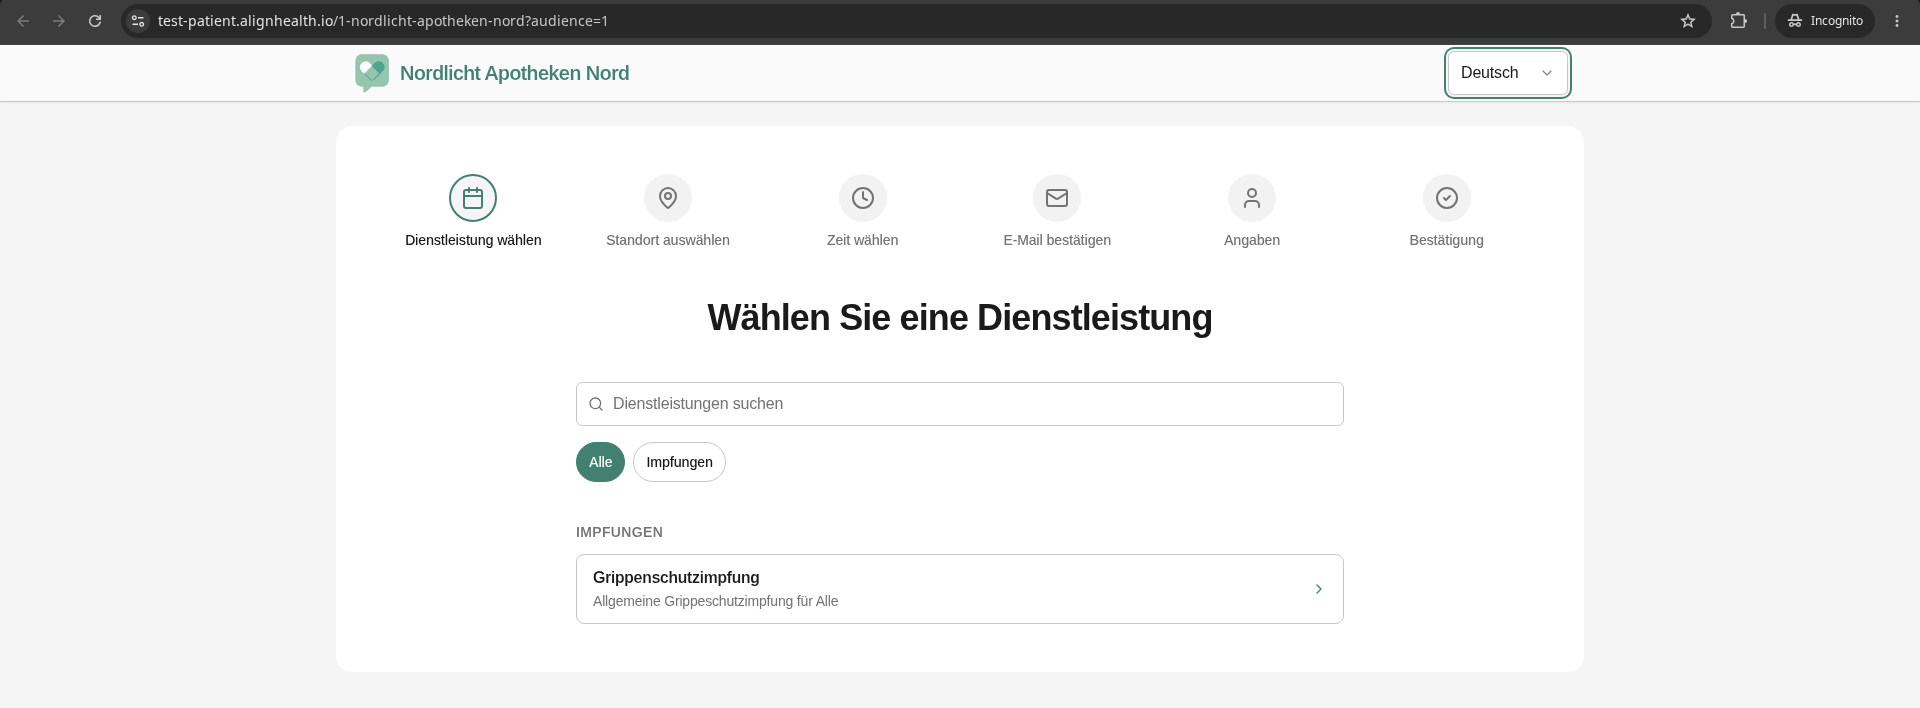The height and width of the screenshot is (708, 1920).
Task: Click the Nordlicht Apotheken Nord title link
Action: click(515, 73)
